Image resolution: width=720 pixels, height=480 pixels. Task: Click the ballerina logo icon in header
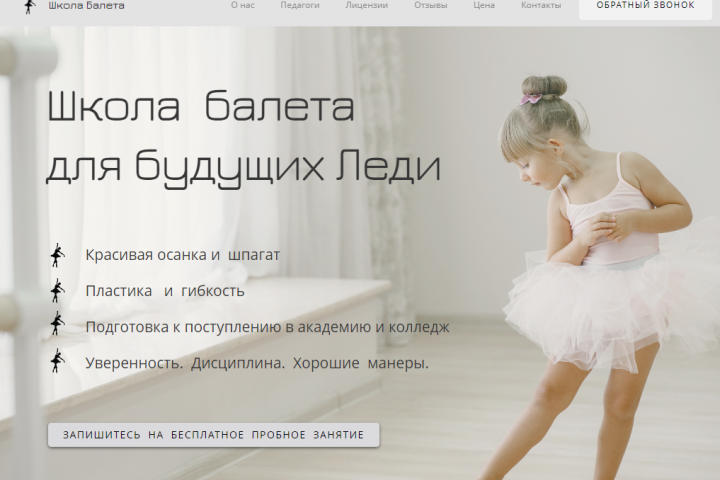pos(29,6)
